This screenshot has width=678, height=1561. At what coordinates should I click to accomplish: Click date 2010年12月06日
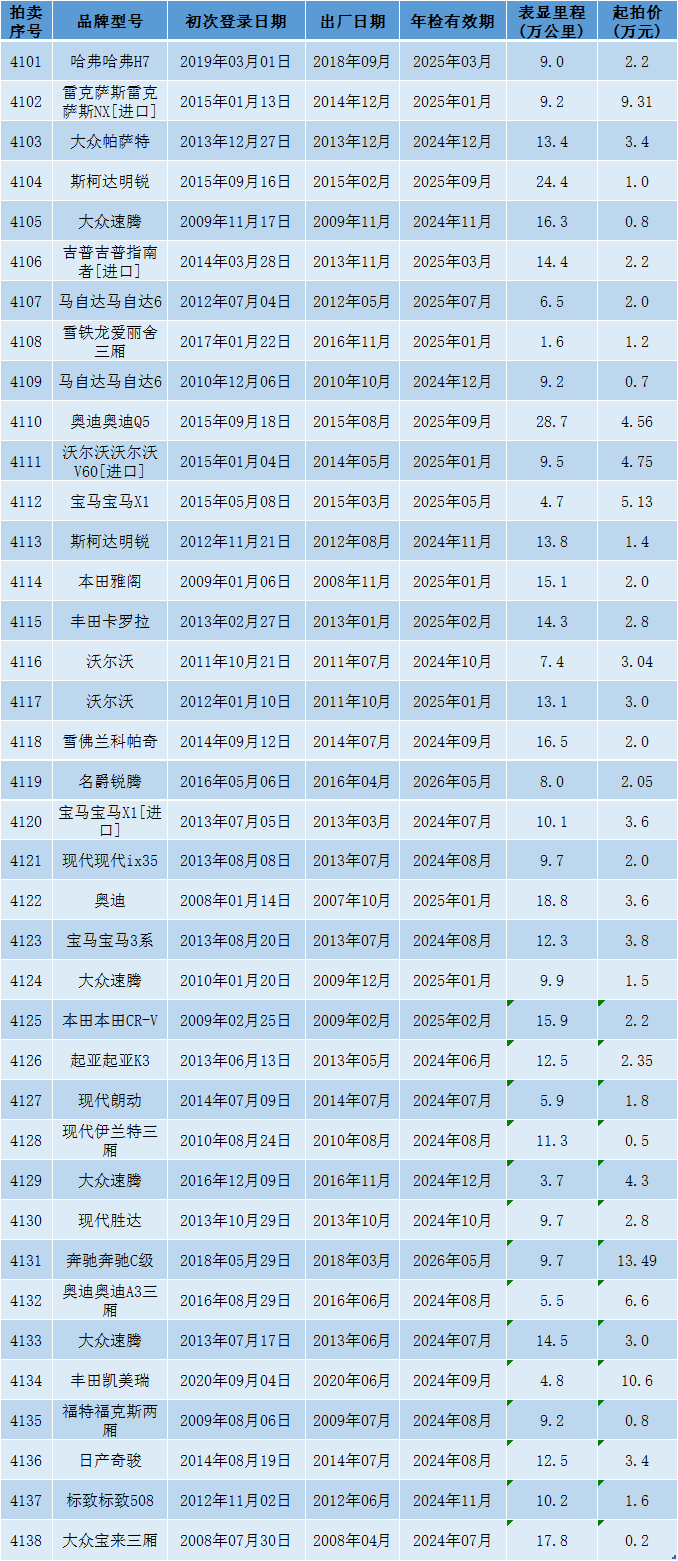click(x=235, y=382)
